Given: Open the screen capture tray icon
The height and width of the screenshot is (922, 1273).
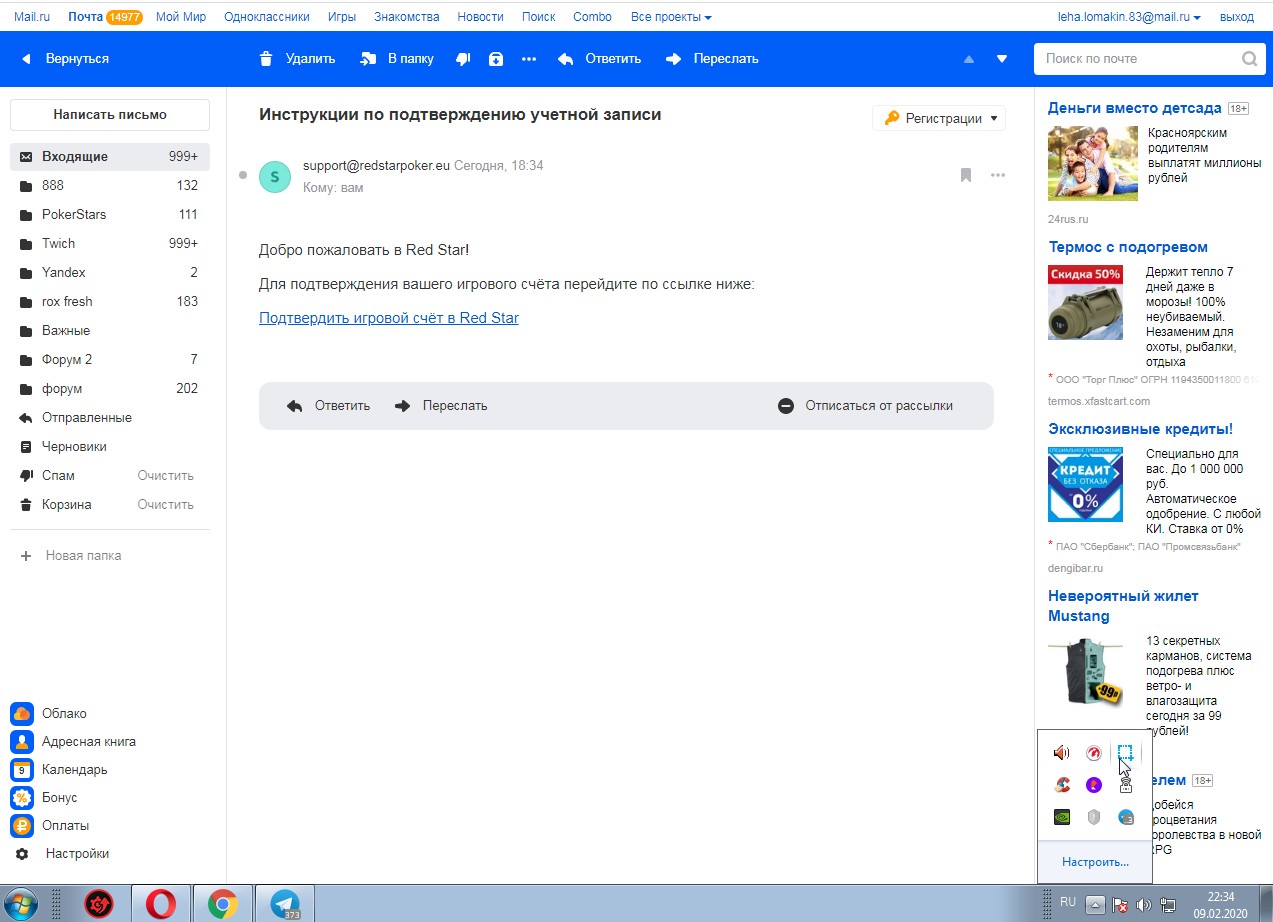Looking at the screenshot, I should click(1126, 753).
